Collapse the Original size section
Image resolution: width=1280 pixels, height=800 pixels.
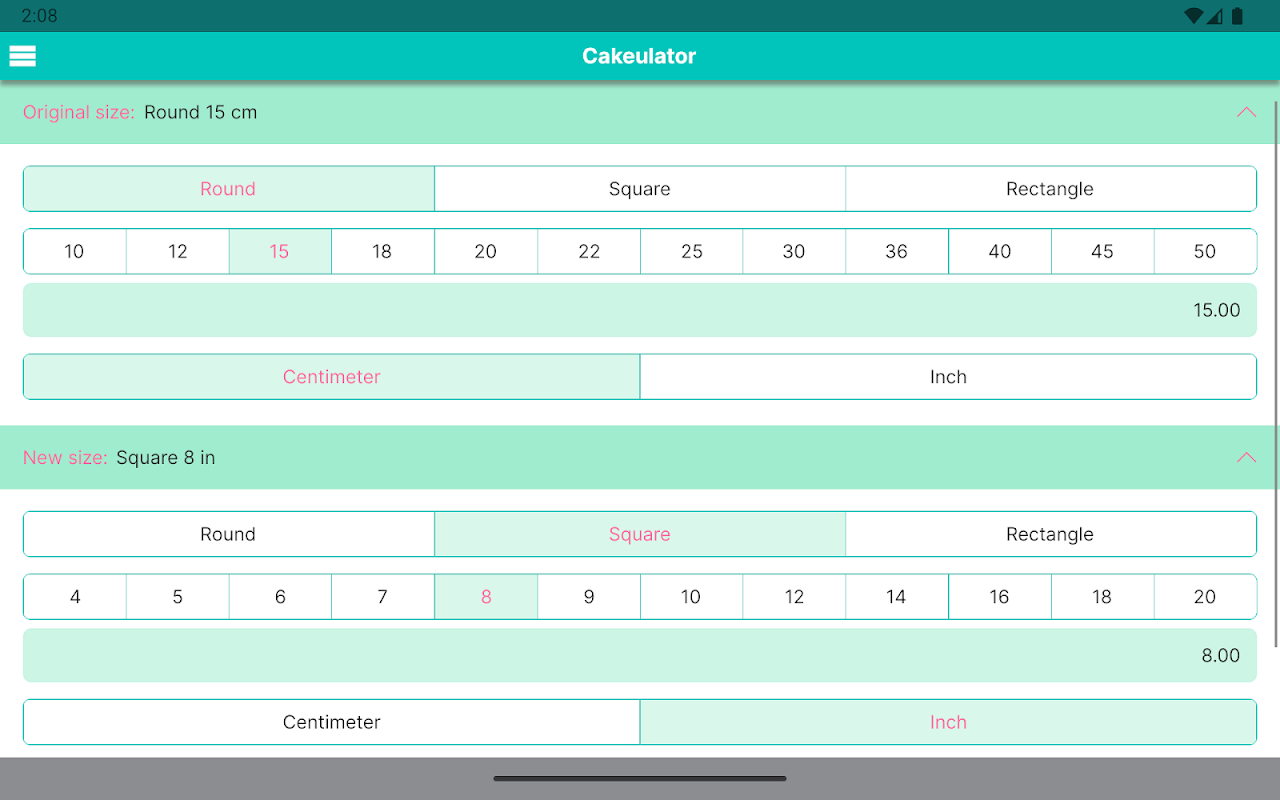point(1246,112)
